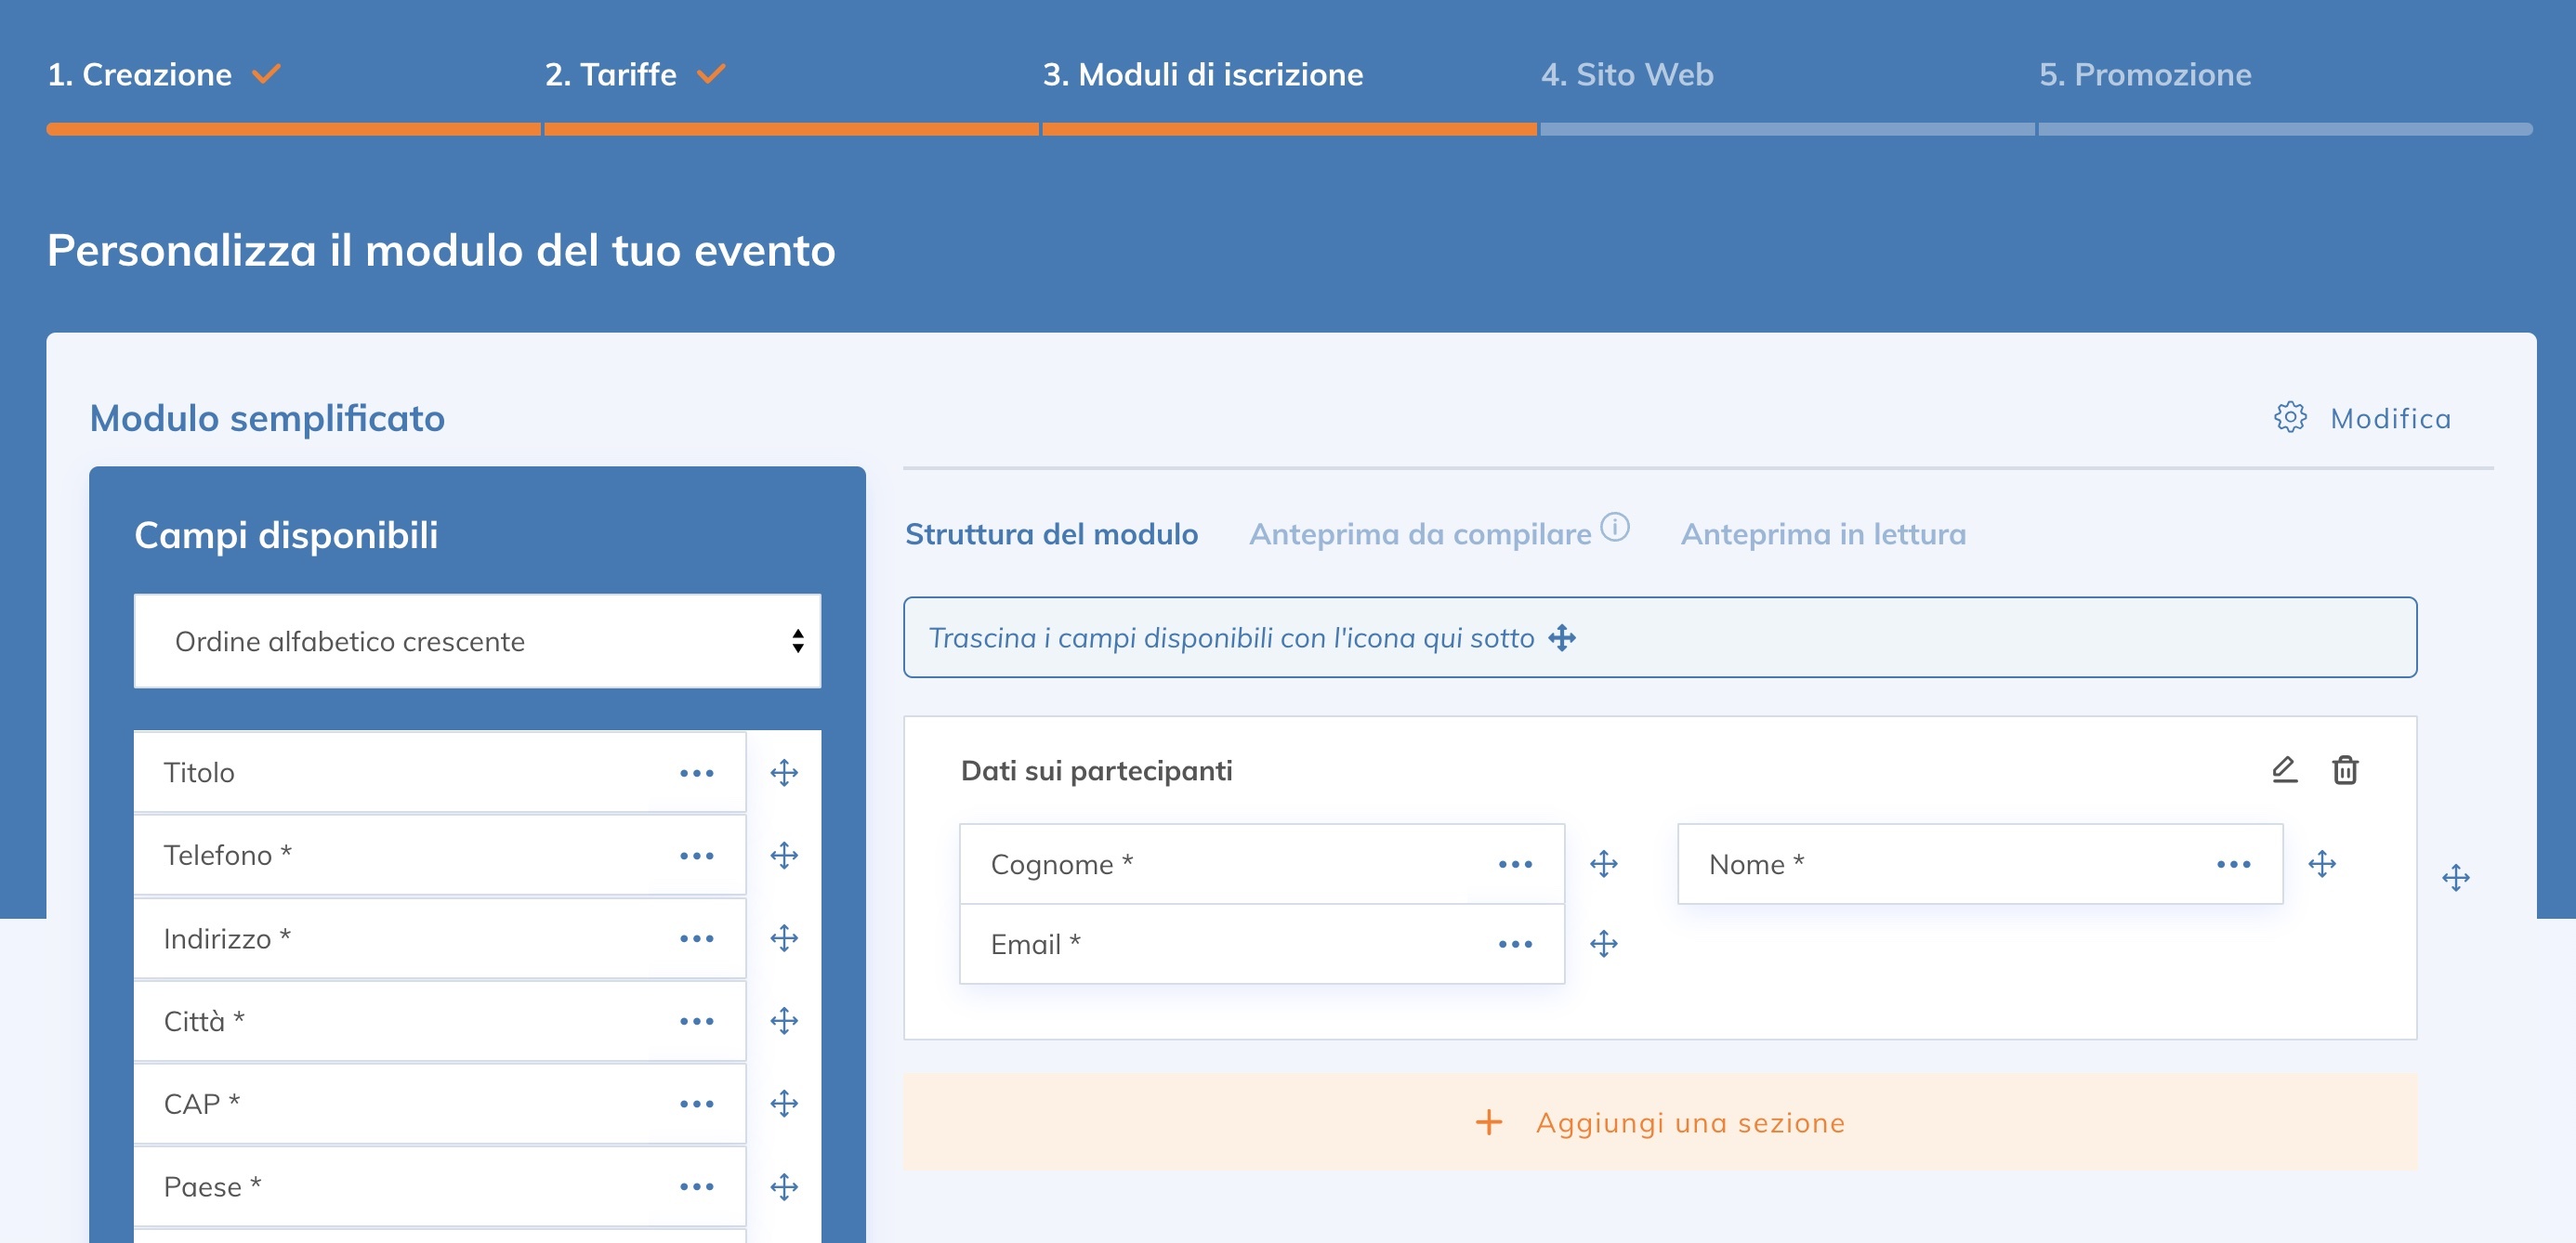Open the three-dot options for Telefono
Viewport: 2576px width, 1243px height.
coord(696,855)
